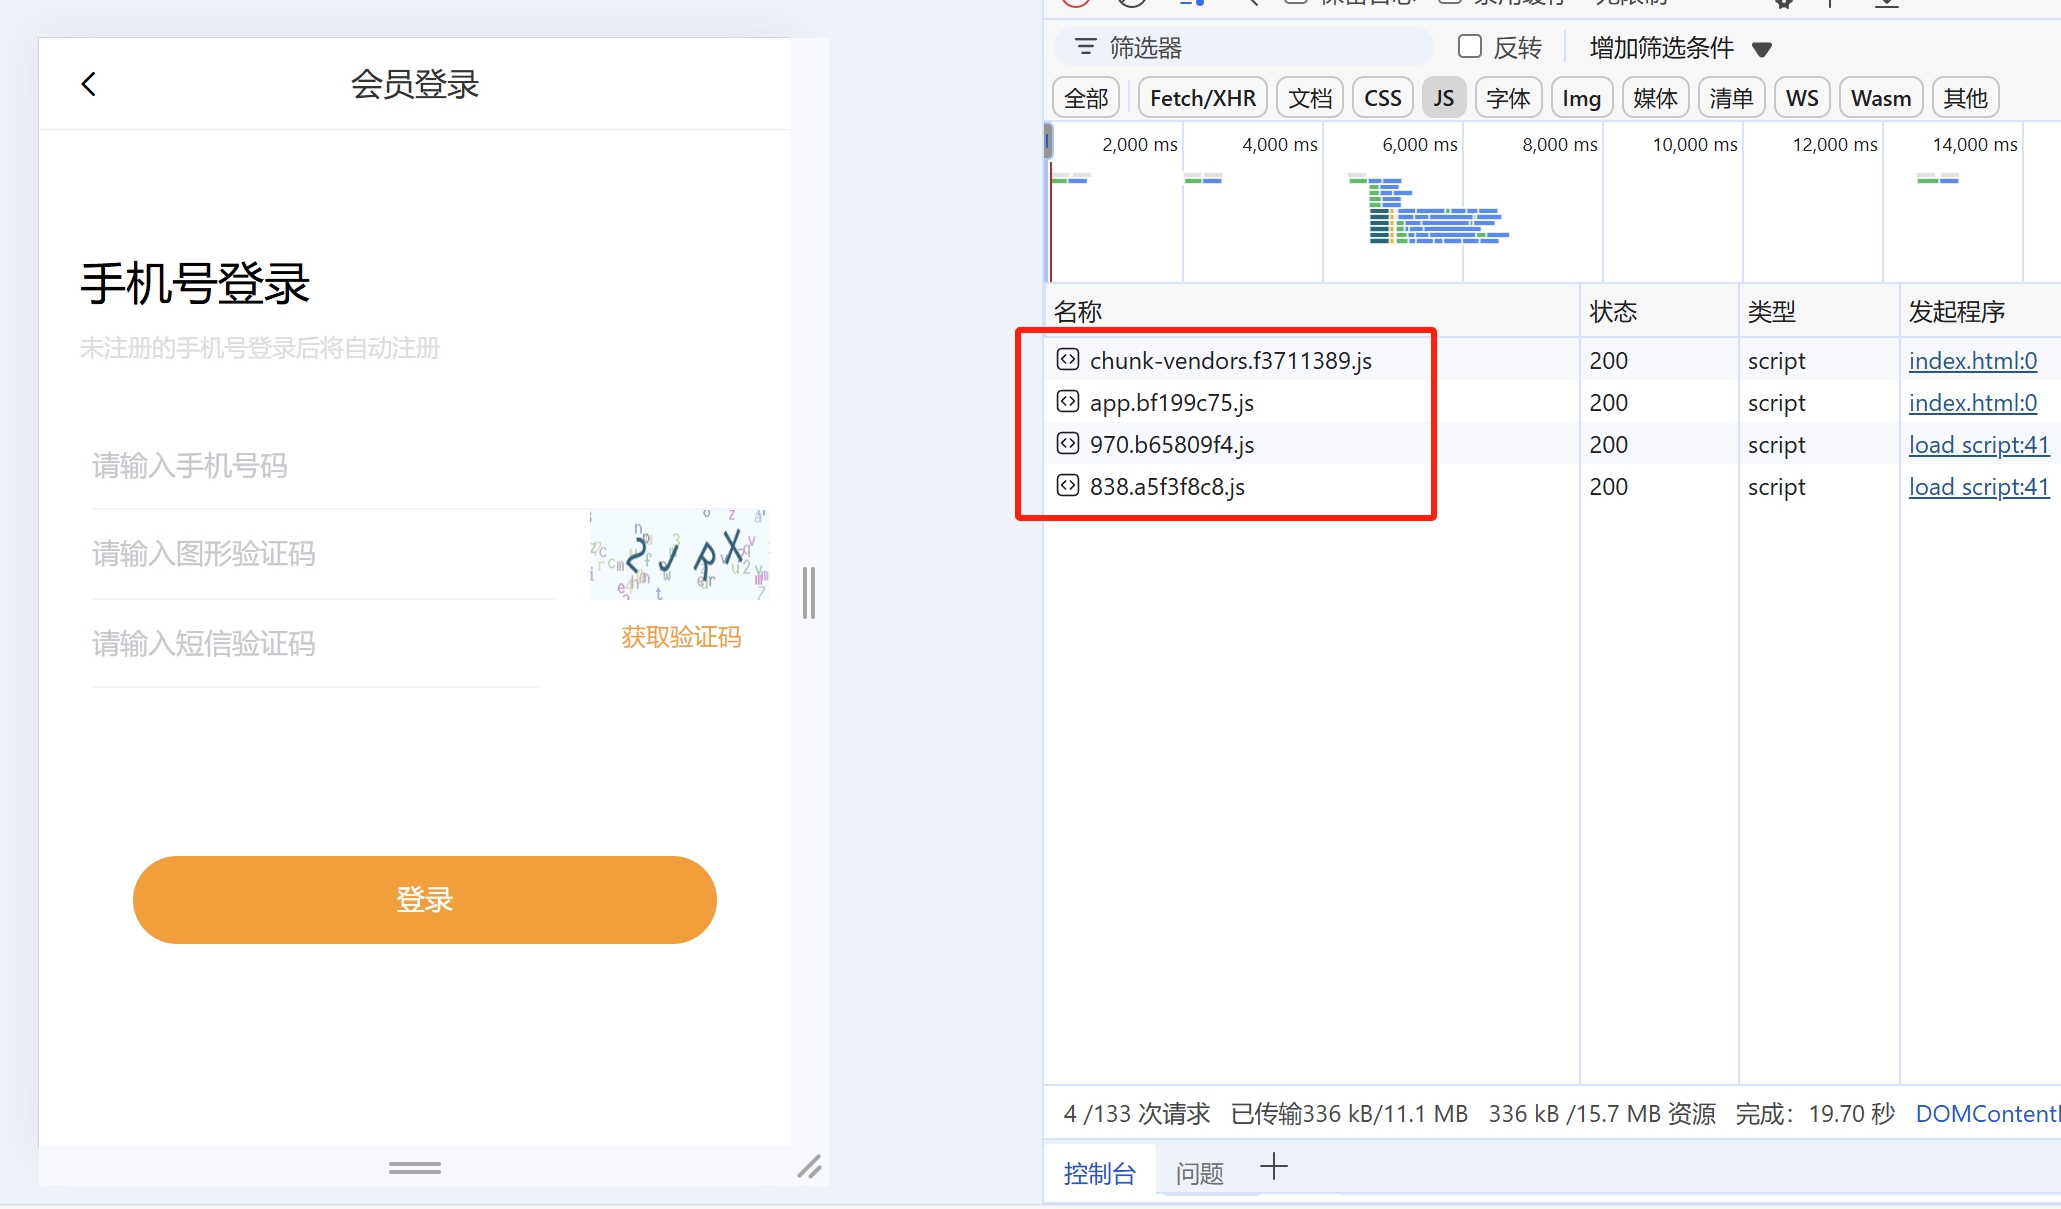Click the 获取验证码 link
This screenshot has width=2061, height=1209.
click(681, 637)
